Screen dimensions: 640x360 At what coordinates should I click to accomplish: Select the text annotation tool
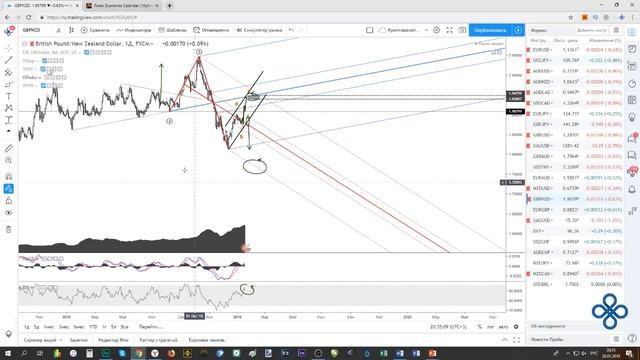[8, 96]
